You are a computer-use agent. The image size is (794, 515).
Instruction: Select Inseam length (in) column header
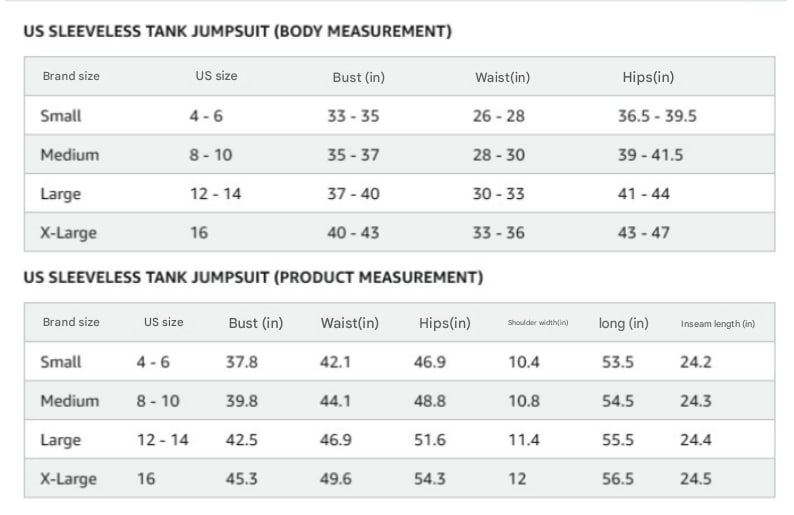(x=718, y=324)
